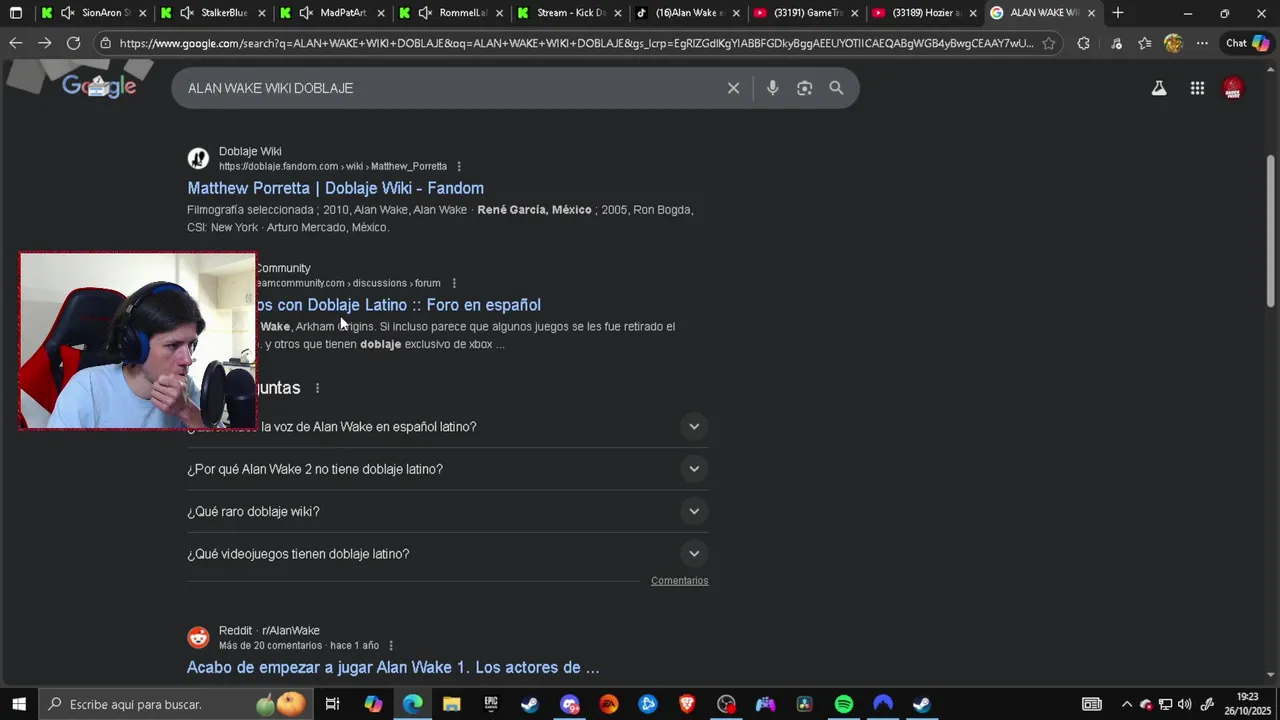This screenshot has width=1280, height=720.
Task: Reload the page with the refresh icon
Action: click(73, 43)
